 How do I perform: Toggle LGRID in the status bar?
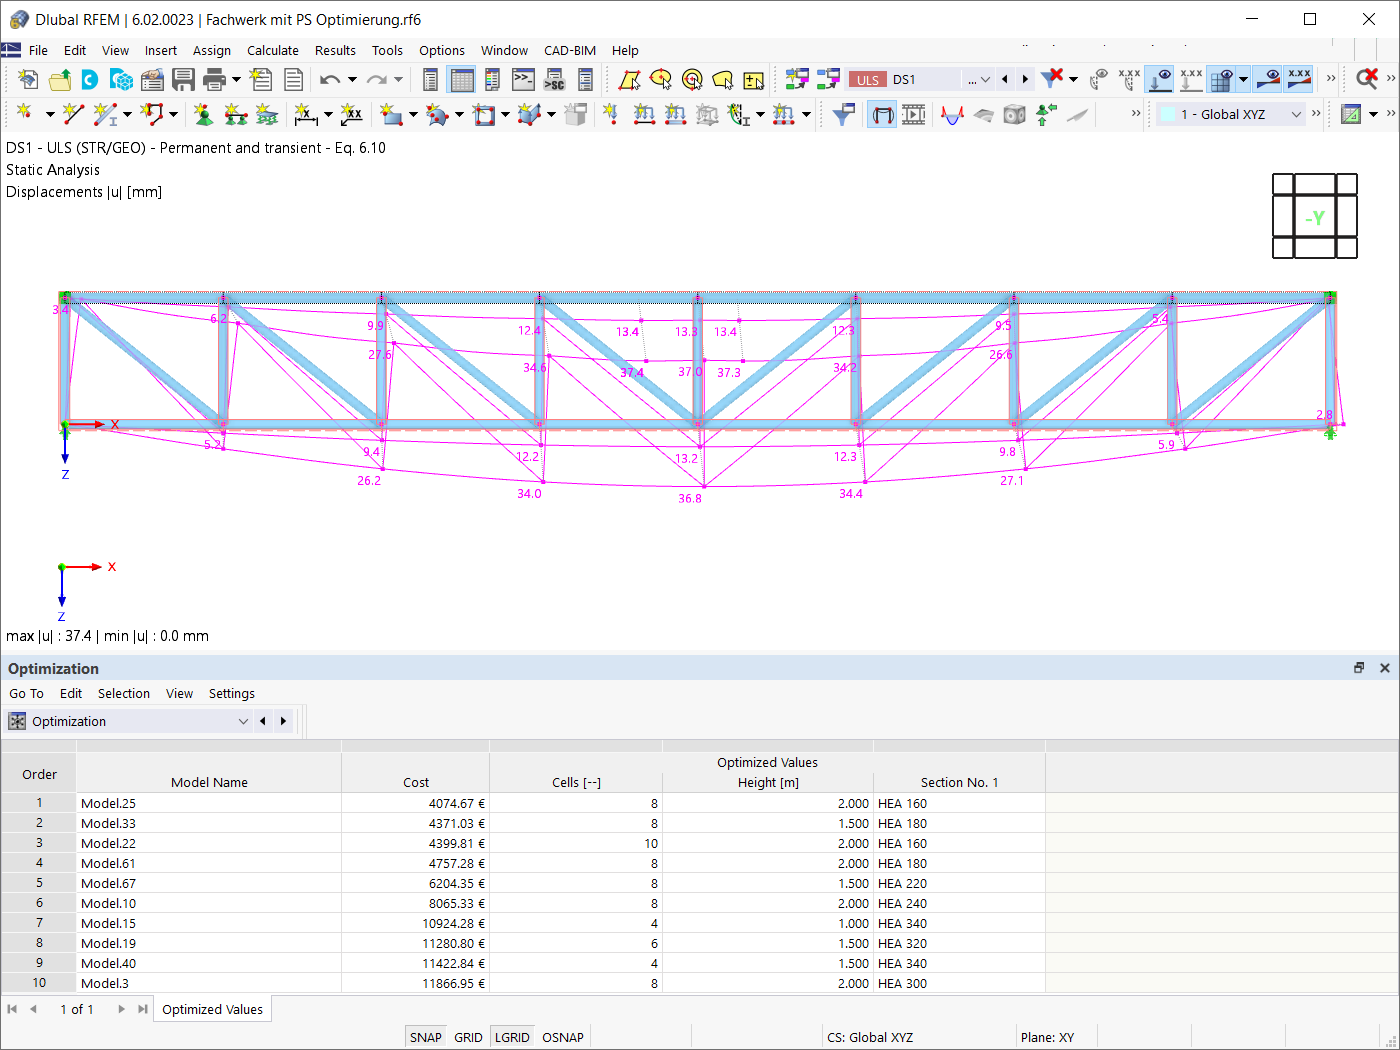tap(512, 1037)
